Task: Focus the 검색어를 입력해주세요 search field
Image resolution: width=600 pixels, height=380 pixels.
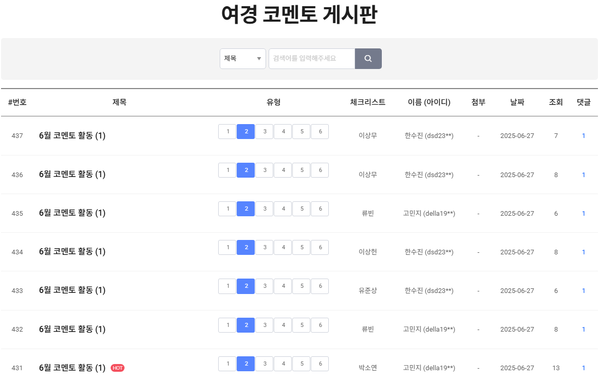Action: coord(311,59)
